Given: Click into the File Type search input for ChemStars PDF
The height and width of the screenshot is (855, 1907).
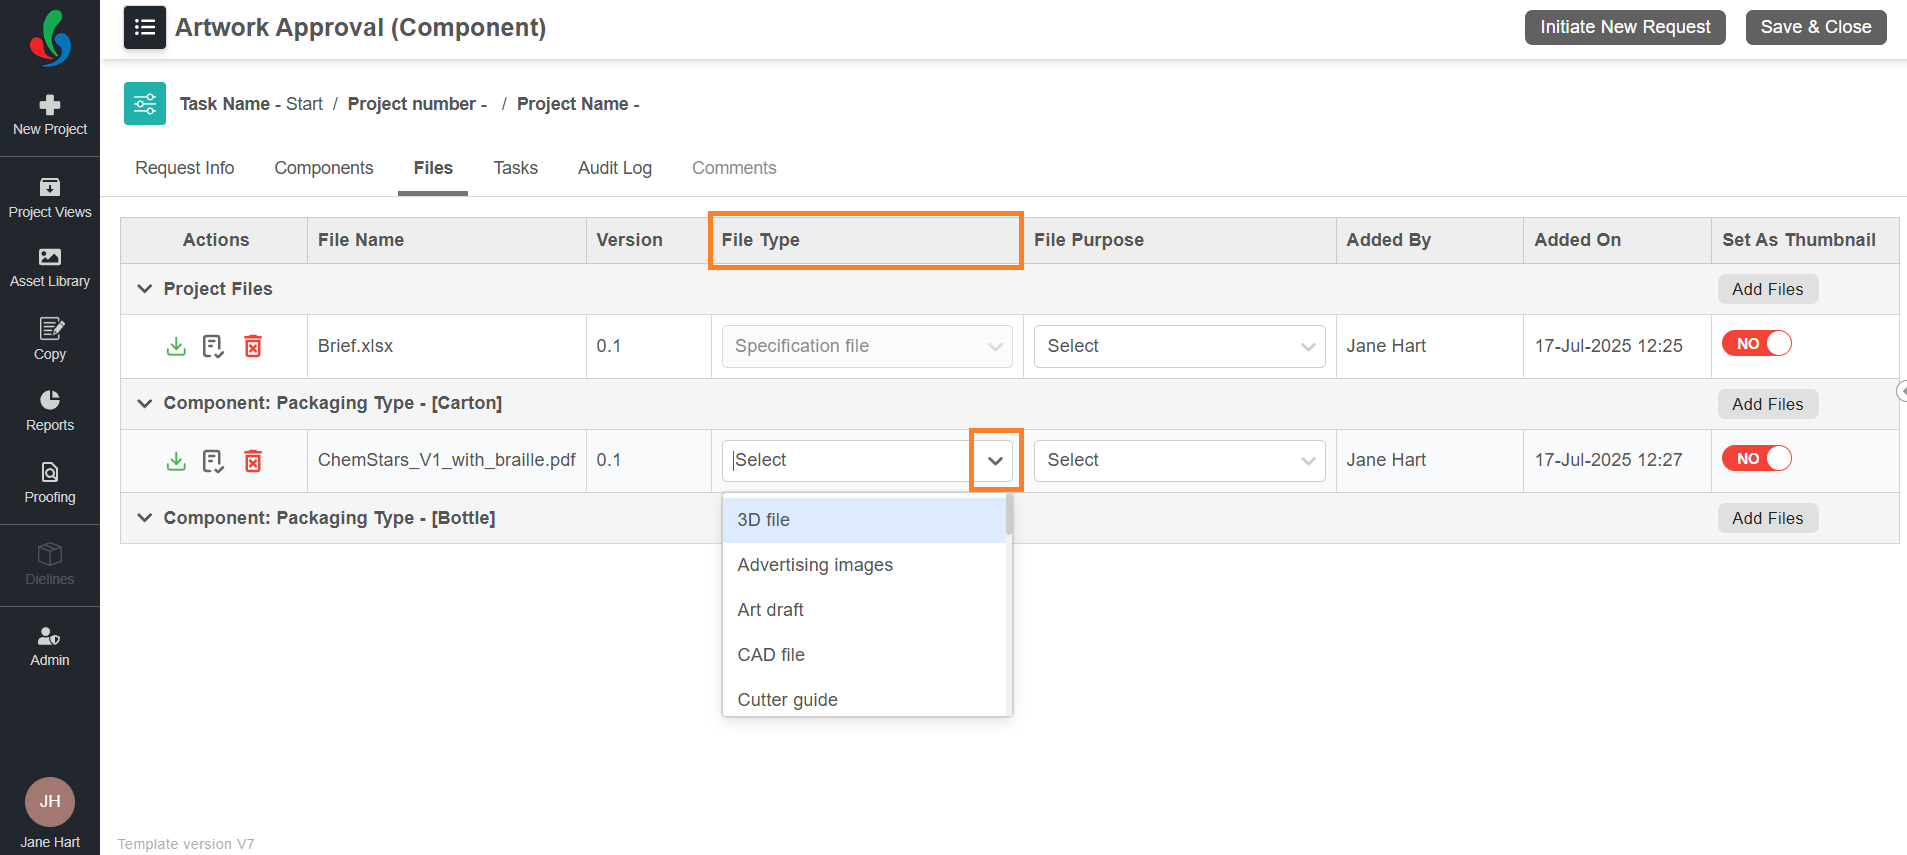Looking at the screenshot, I should (x=848, y=460).
